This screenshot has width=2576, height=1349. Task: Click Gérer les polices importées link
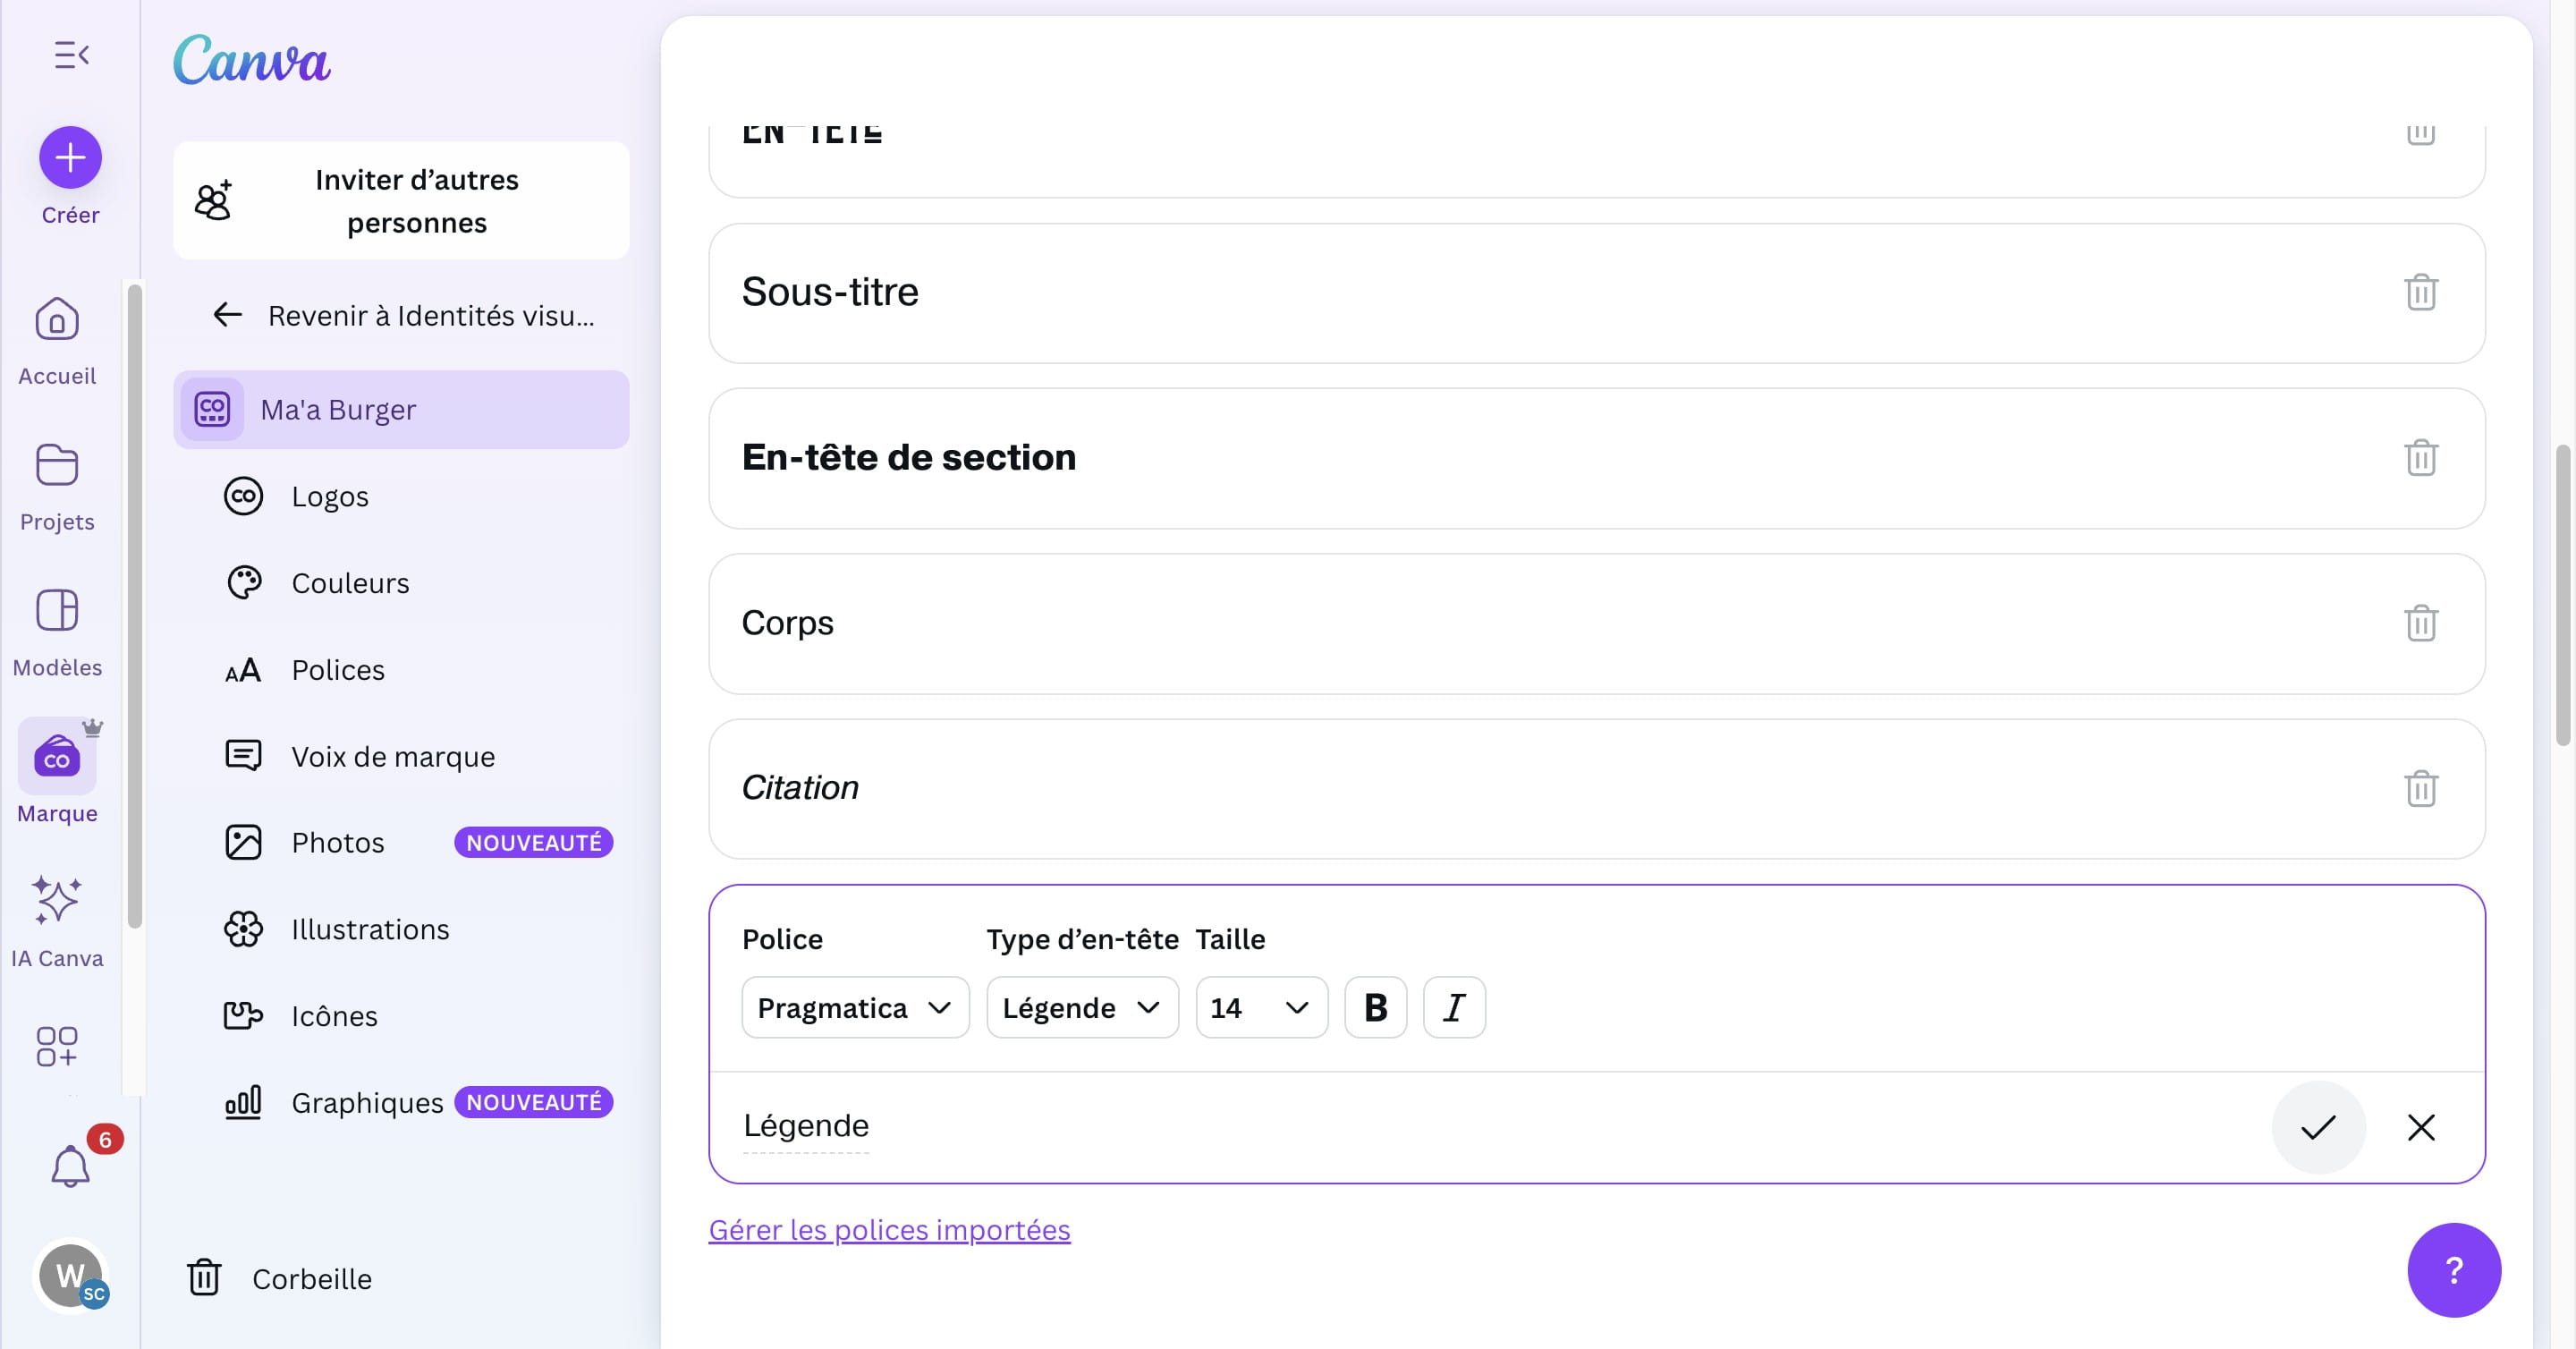point(889,1229)
